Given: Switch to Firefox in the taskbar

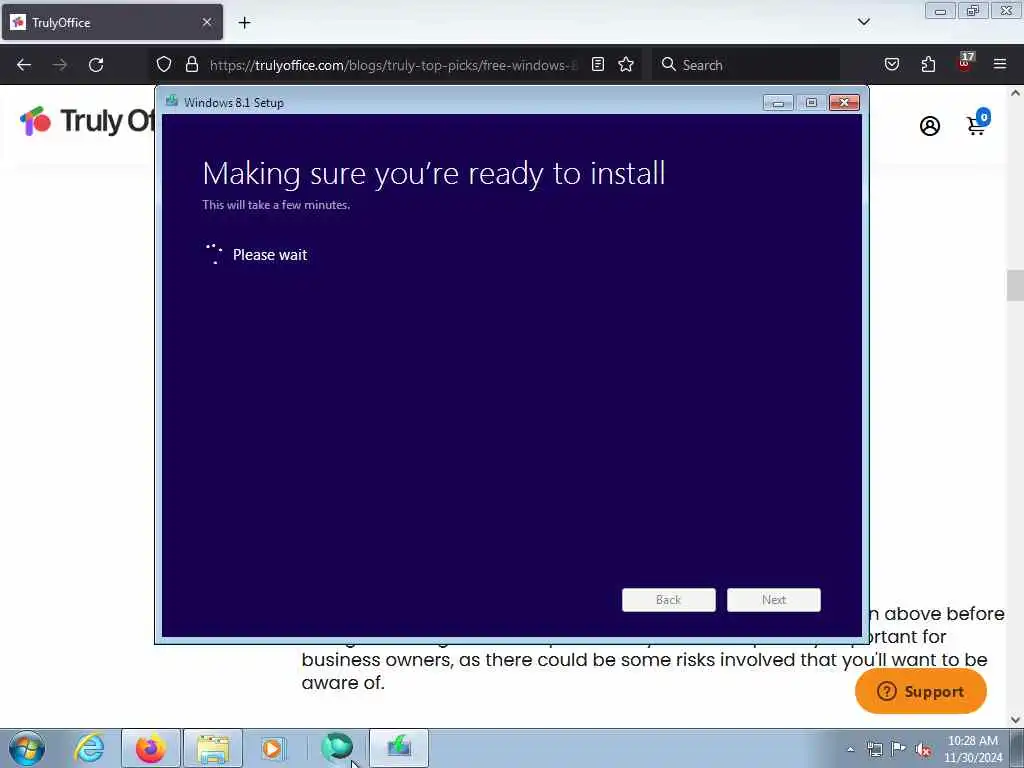Looking at the screenshot, I should pos(150,748).
